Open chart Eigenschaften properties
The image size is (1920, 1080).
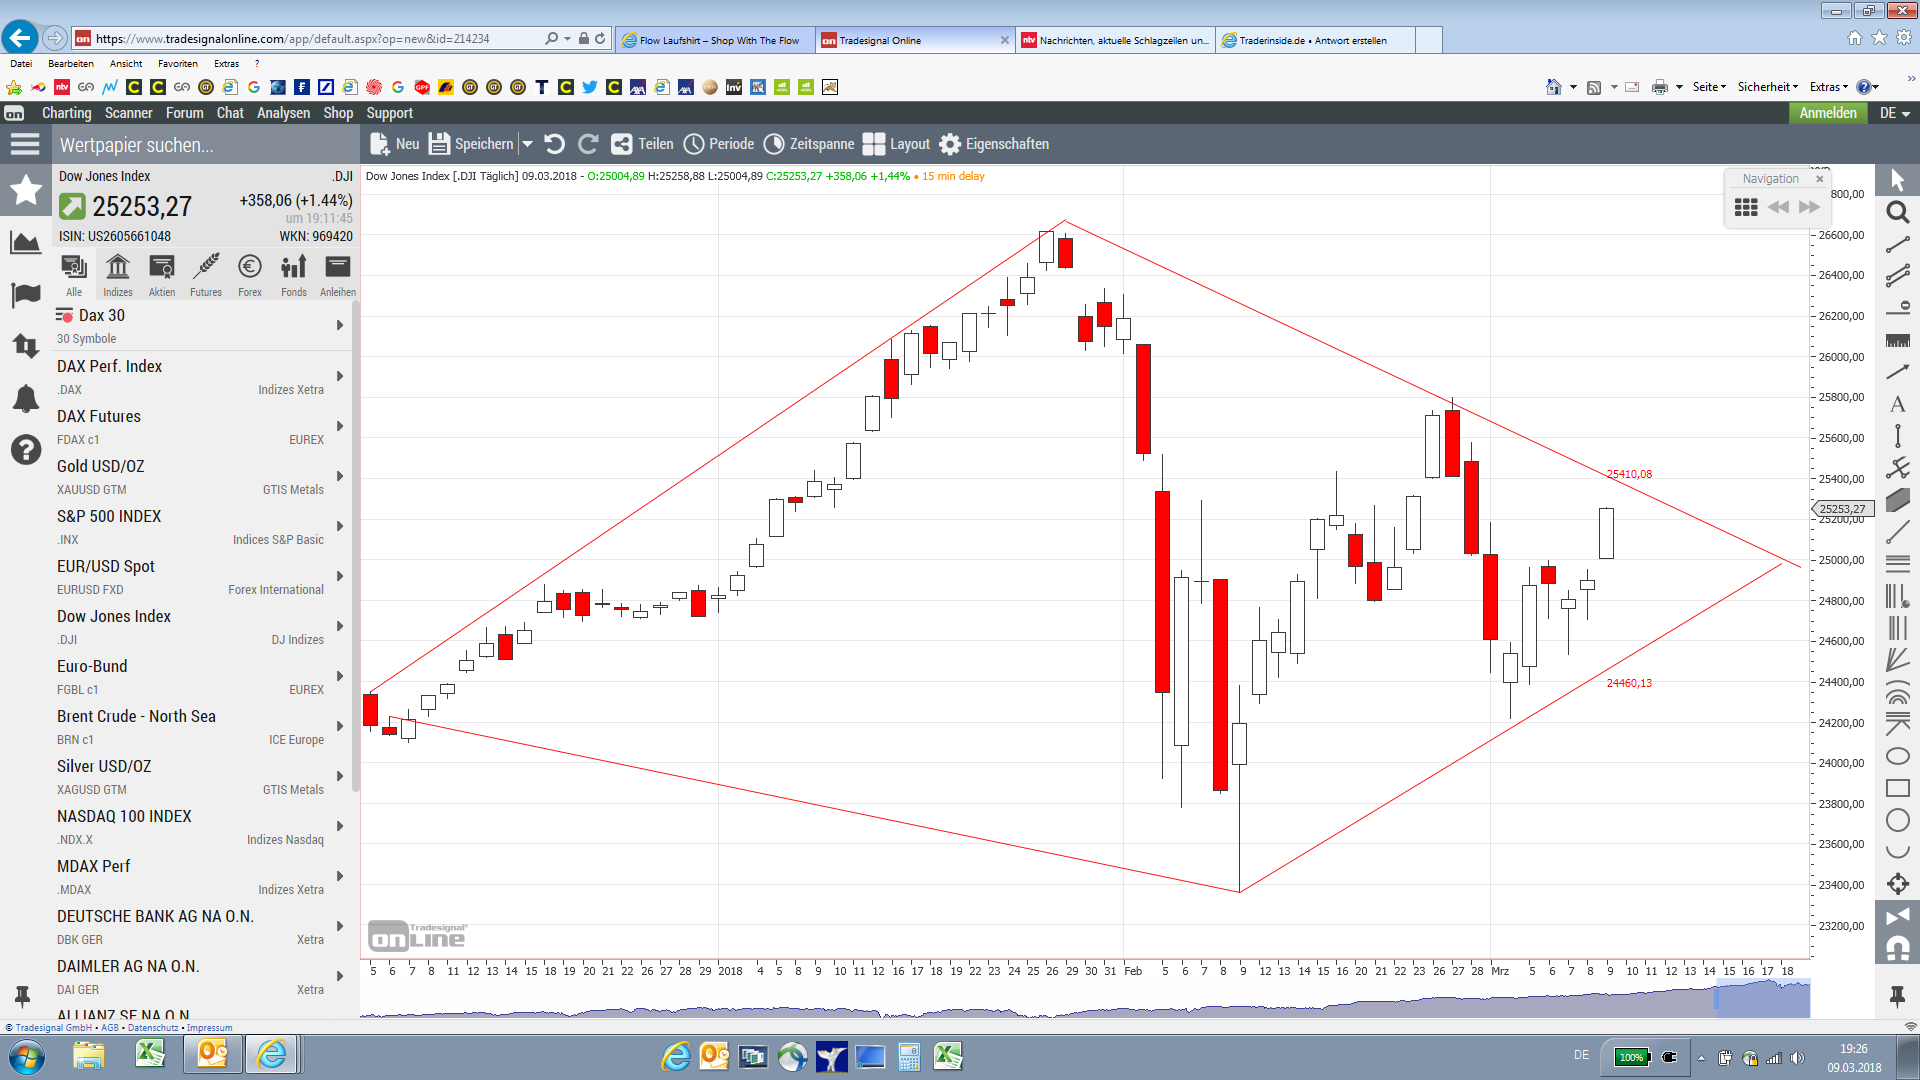pos(994,144)
